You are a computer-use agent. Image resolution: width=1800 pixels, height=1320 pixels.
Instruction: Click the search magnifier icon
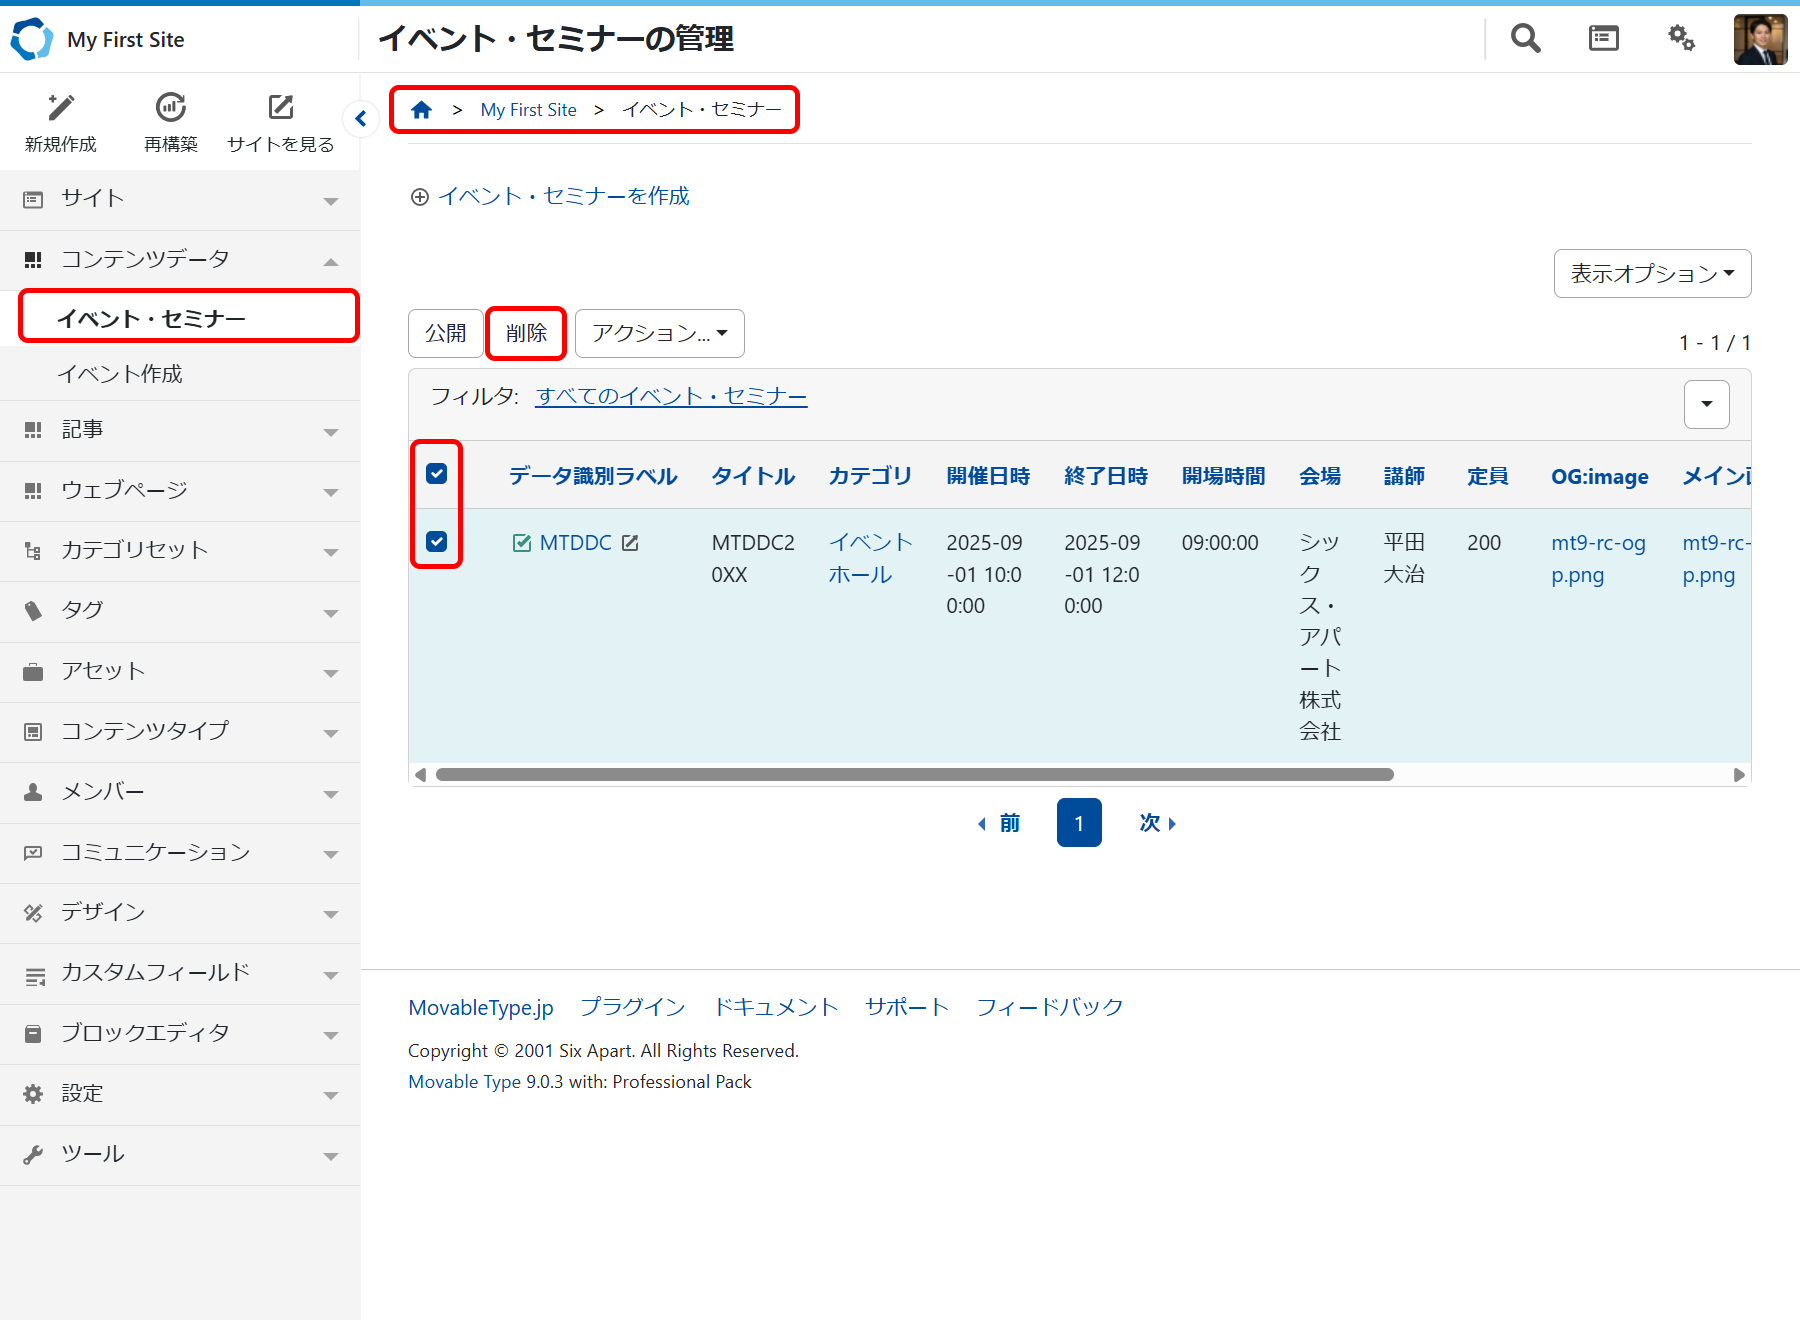pos(1525,39)
